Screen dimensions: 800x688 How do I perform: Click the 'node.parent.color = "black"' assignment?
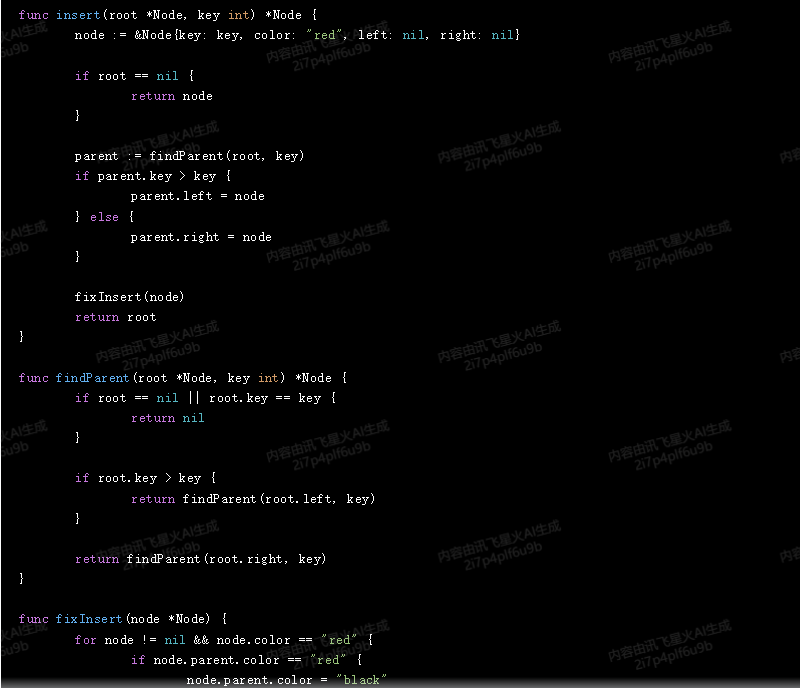click(x=286, y=680)
